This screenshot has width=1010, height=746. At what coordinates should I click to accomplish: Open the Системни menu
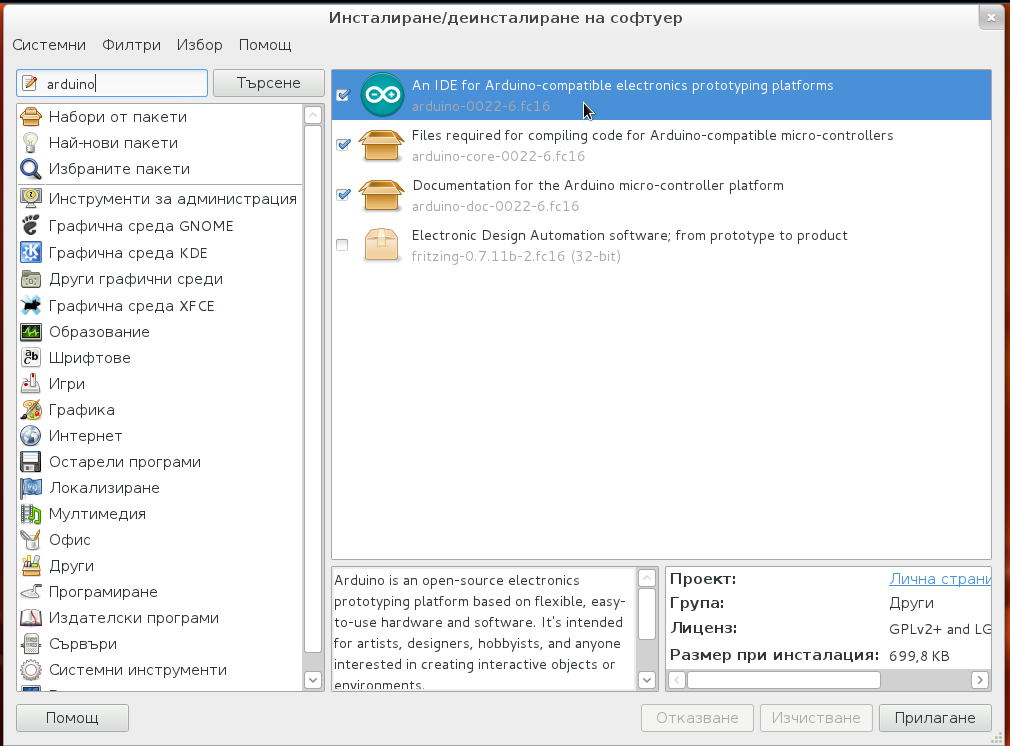(x=49, y=45)
